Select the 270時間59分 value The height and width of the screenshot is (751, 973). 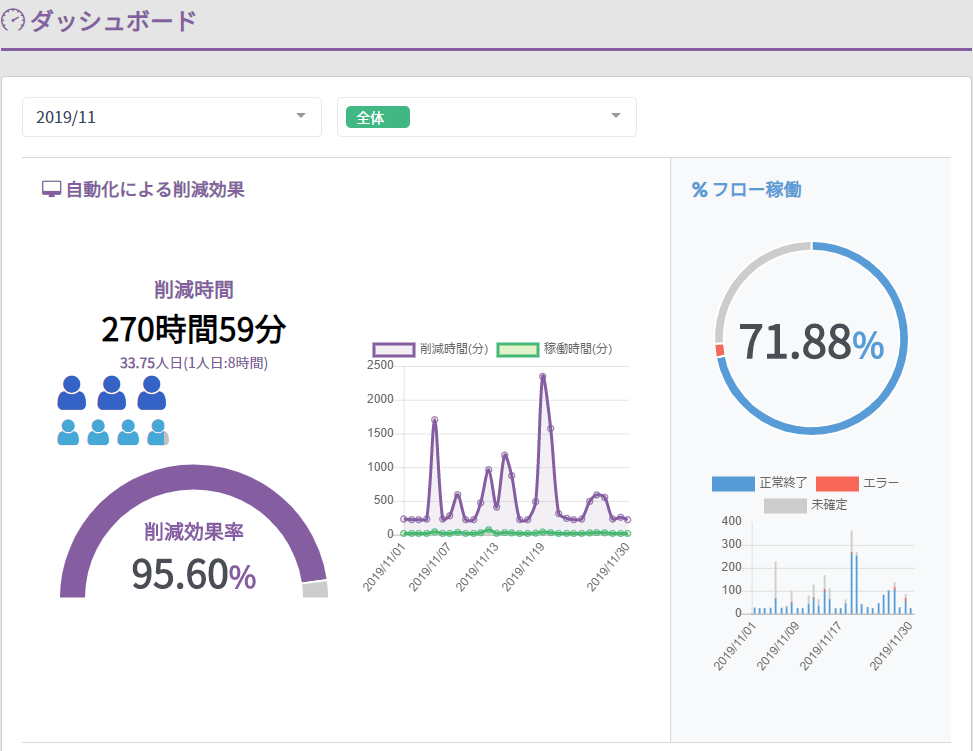[194, 329]
